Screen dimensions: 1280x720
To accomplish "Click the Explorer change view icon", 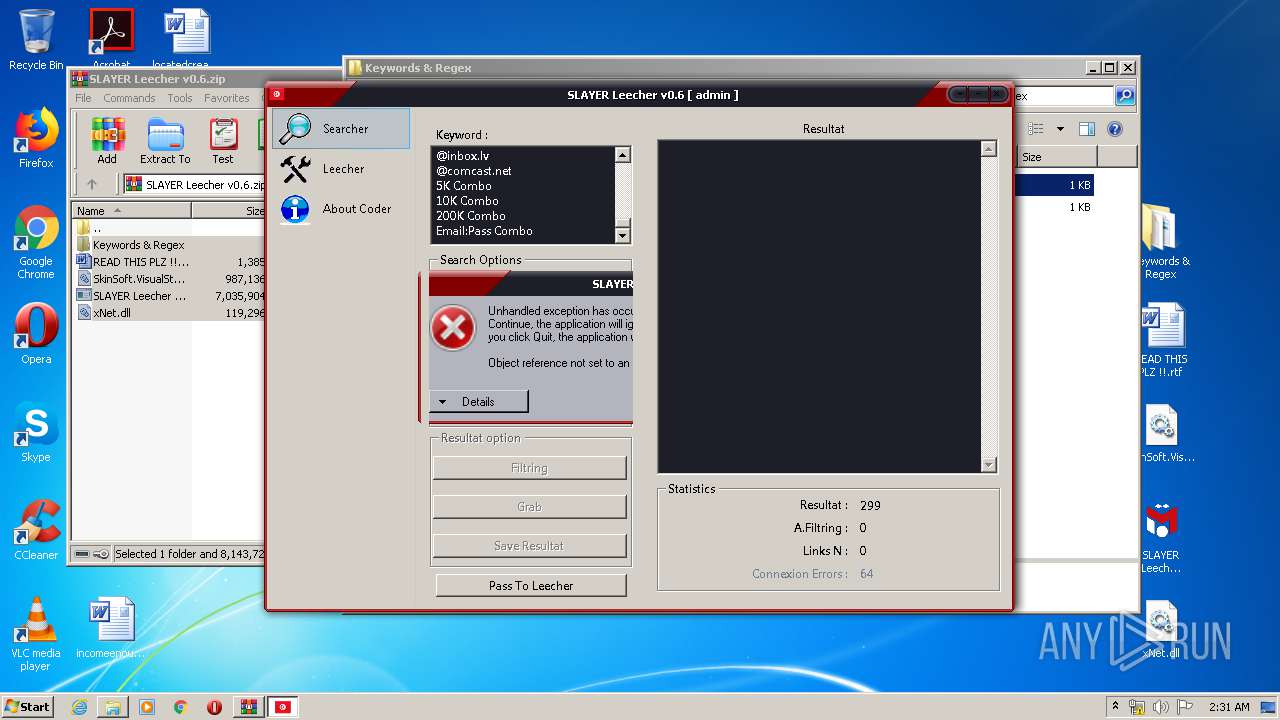I will pos(1036,129).
